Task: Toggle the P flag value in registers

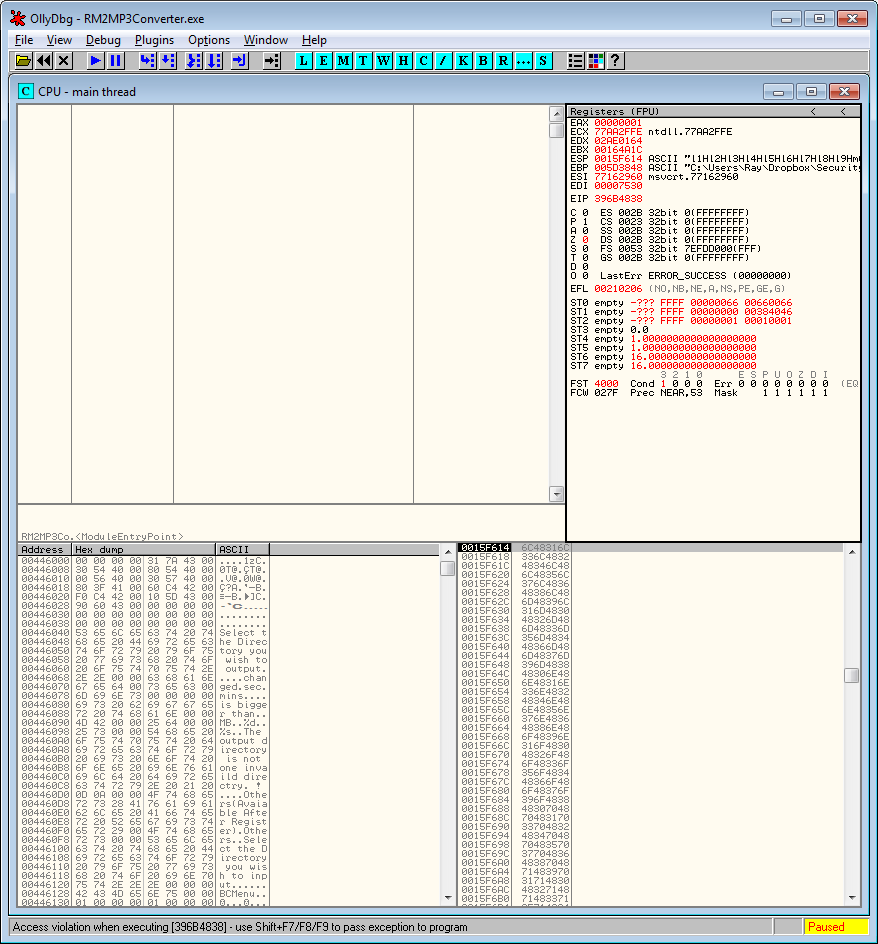Action: click(x=584, y=222)
